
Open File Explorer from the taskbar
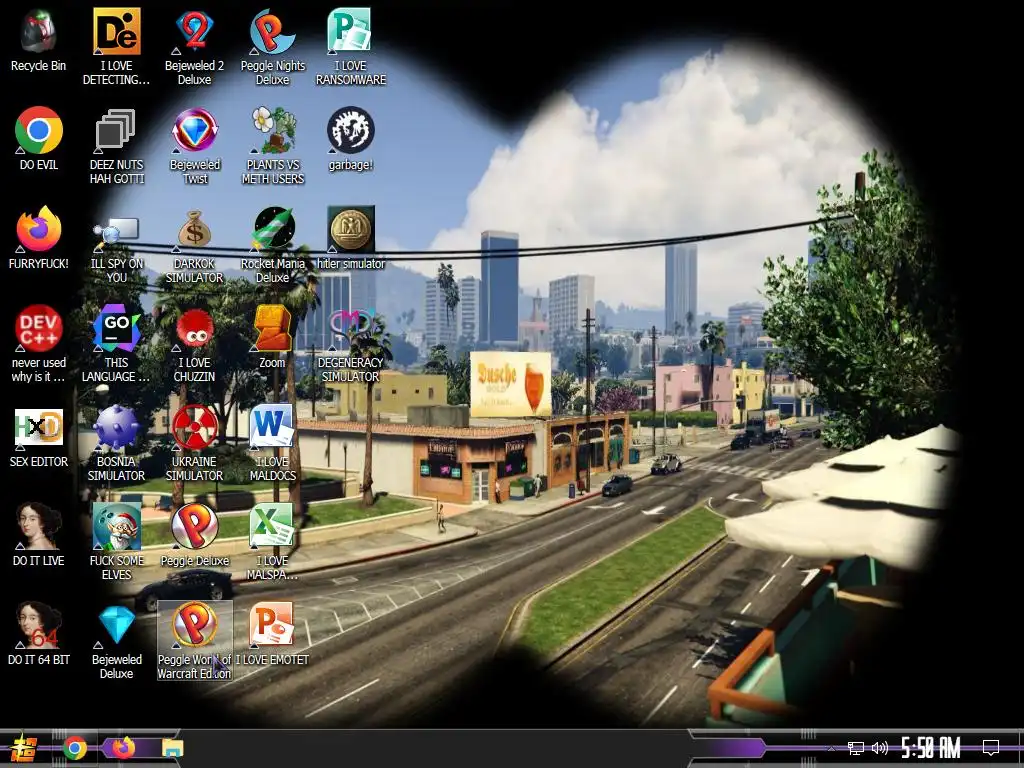(x=173, y=748)
